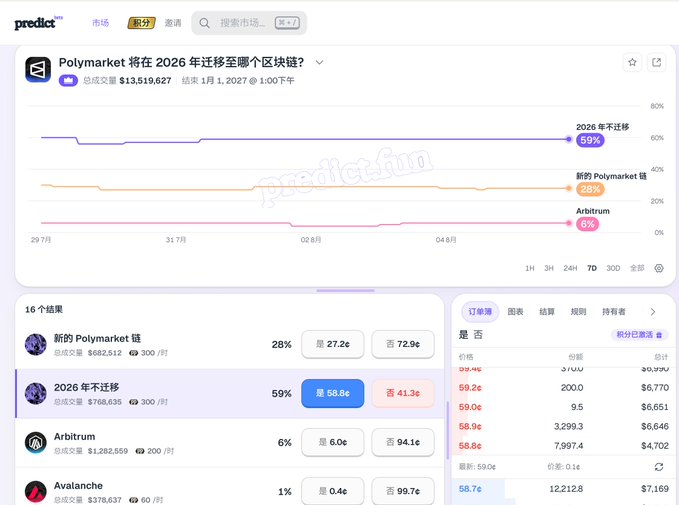Viewport: 679px width, 505px height.
Task: Click the 新的 Polymarket 链 avatar icon
Action: click(36, 345)
